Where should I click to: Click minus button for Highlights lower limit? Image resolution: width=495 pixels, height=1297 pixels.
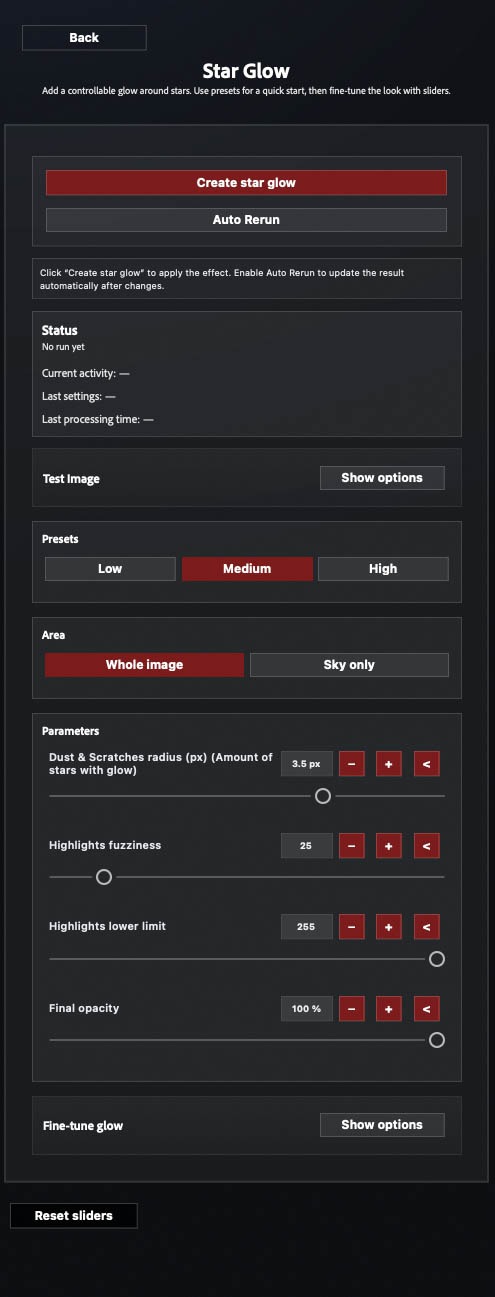(352, 927)
